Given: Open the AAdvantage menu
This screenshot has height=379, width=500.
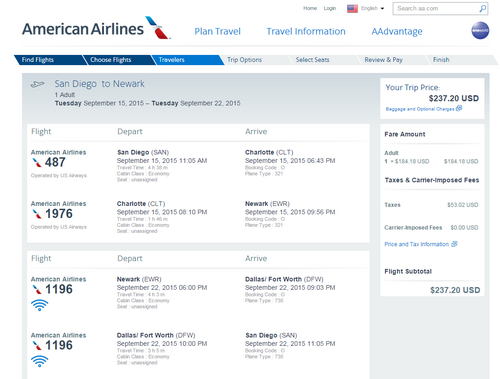Looking at the screenshot, I should (x=397, y=31).
